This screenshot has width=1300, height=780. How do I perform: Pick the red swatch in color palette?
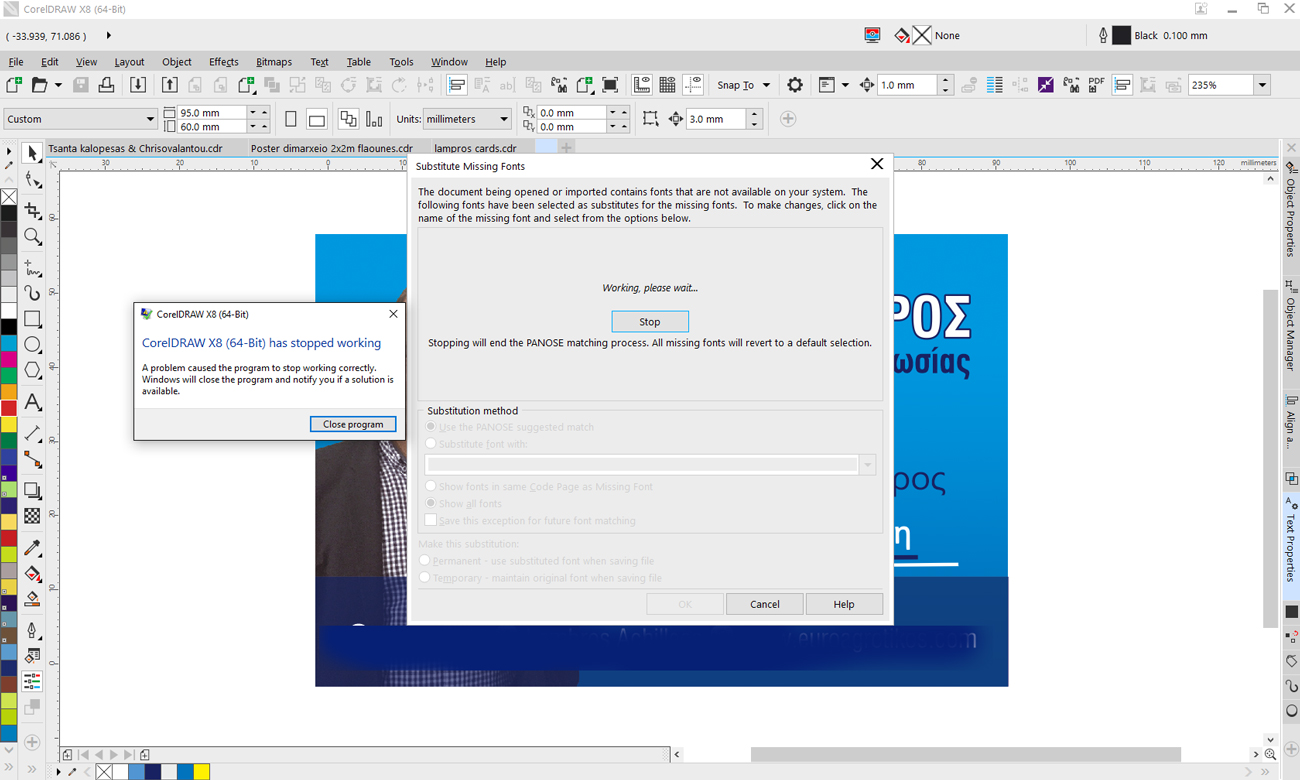tap(8, 408)
